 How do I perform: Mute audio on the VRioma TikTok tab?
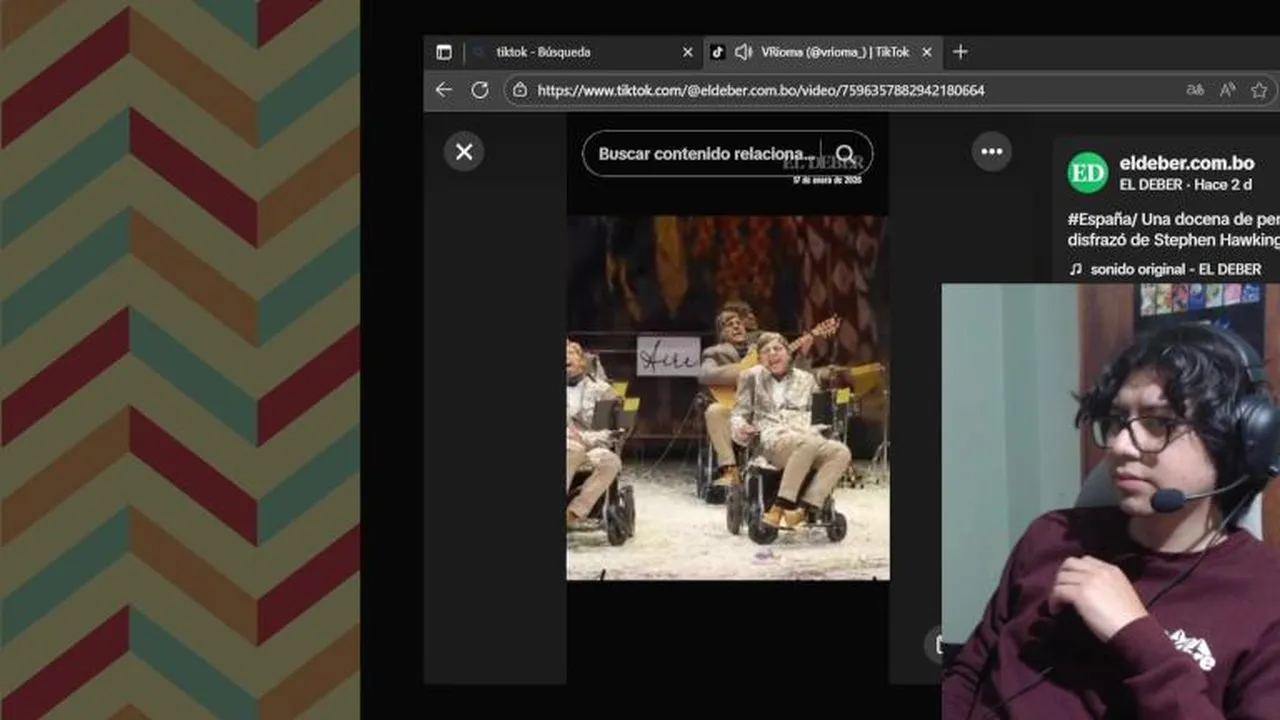(743, 52)
